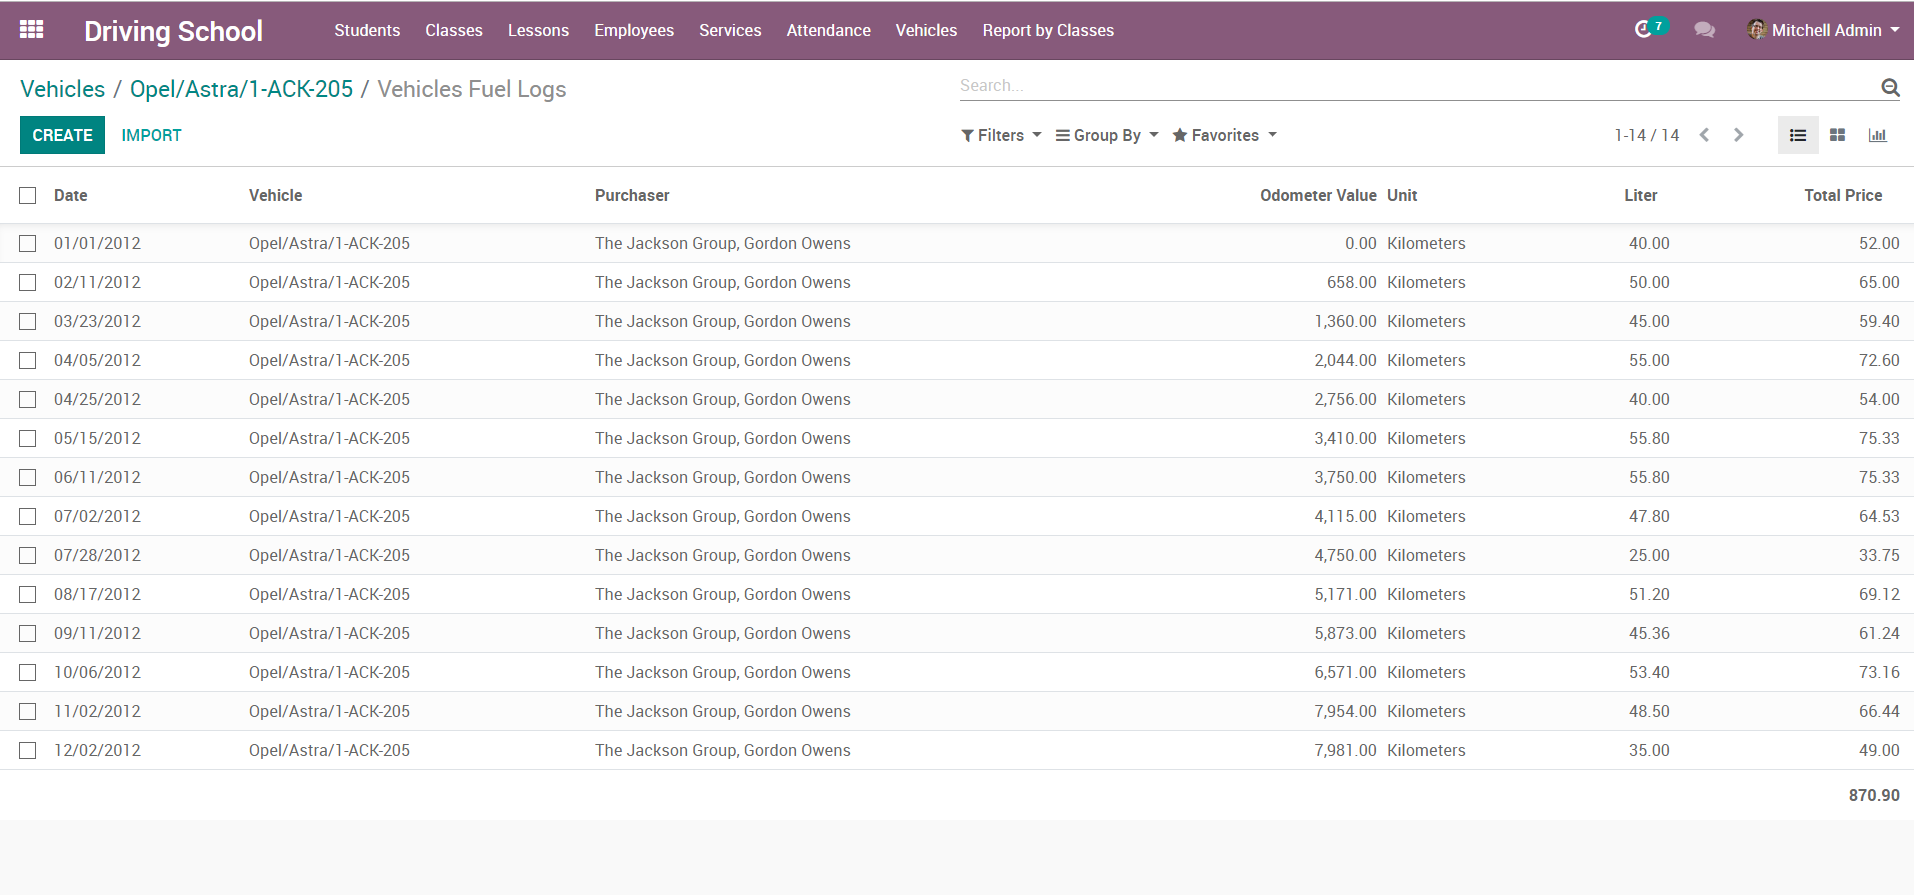This screenshot has width=1914, height=895.
Task: Tick the checkbox for 12/02/2012 entry
Action: 28,750
